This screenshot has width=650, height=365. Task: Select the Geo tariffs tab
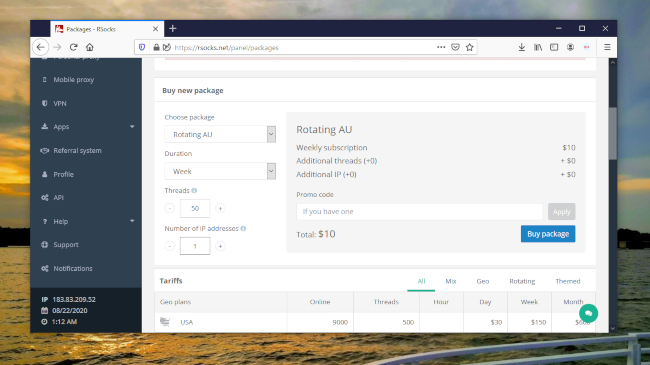483,281
